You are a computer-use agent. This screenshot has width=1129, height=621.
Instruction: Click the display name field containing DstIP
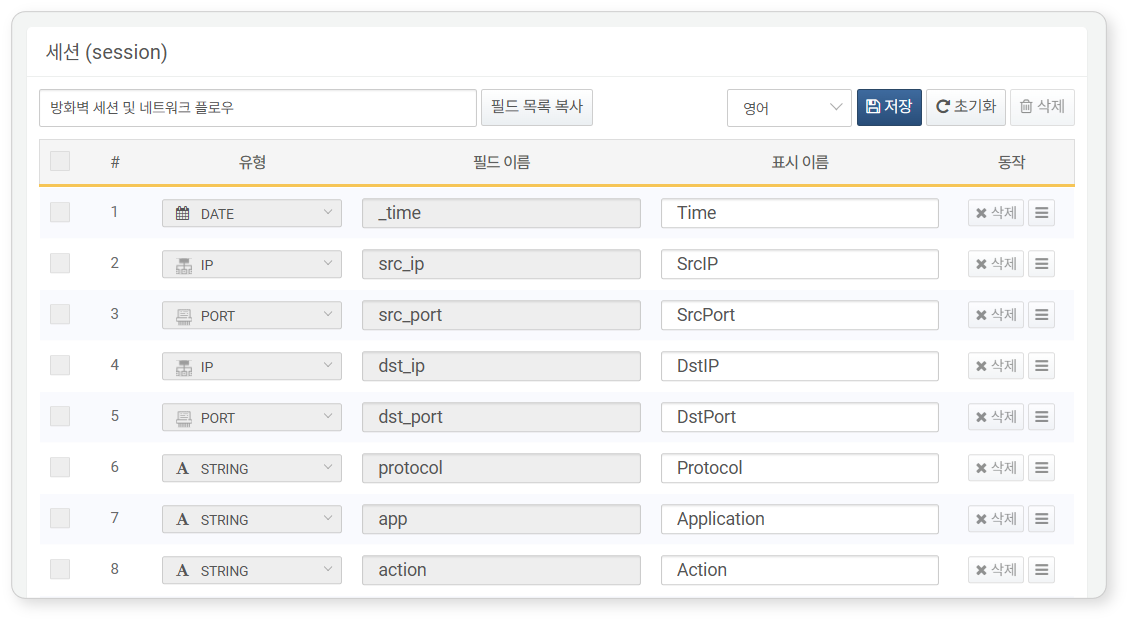coord(800,366)
